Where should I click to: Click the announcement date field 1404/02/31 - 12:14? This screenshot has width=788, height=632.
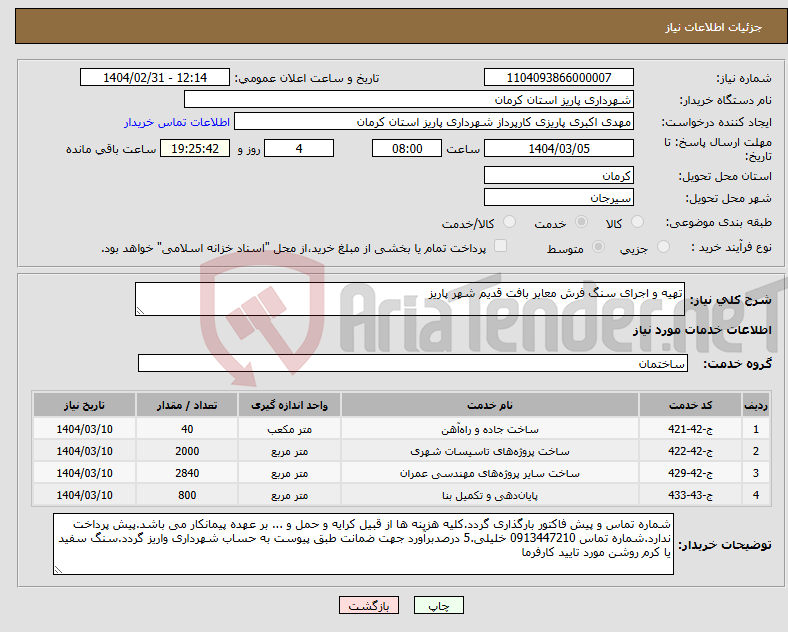pos(155,77)
